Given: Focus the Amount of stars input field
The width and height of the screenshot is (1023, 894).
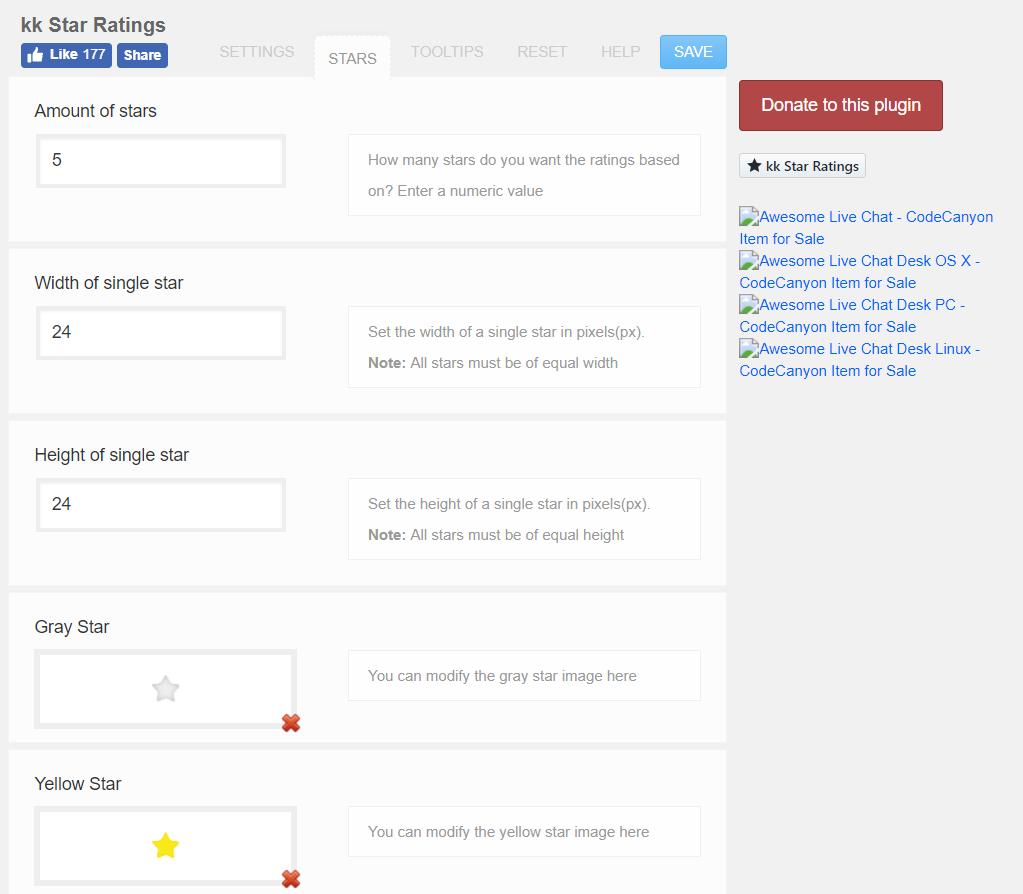Looking at the screenshot, I should 161,160.
